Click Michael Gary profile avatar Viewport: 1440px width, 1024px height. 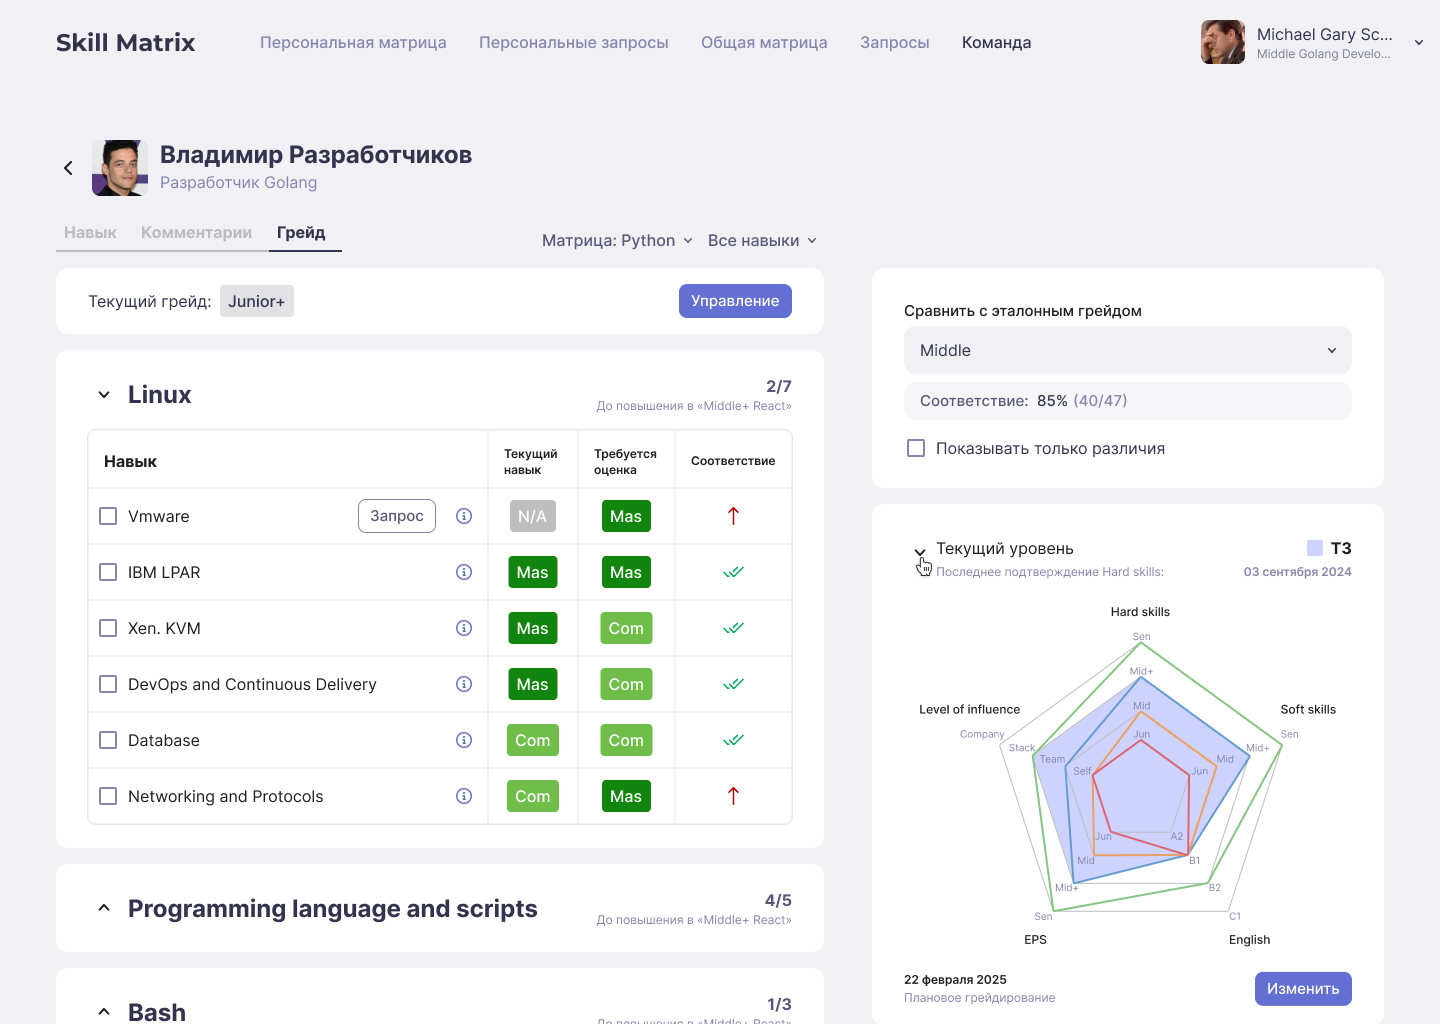click(1223, 42)
